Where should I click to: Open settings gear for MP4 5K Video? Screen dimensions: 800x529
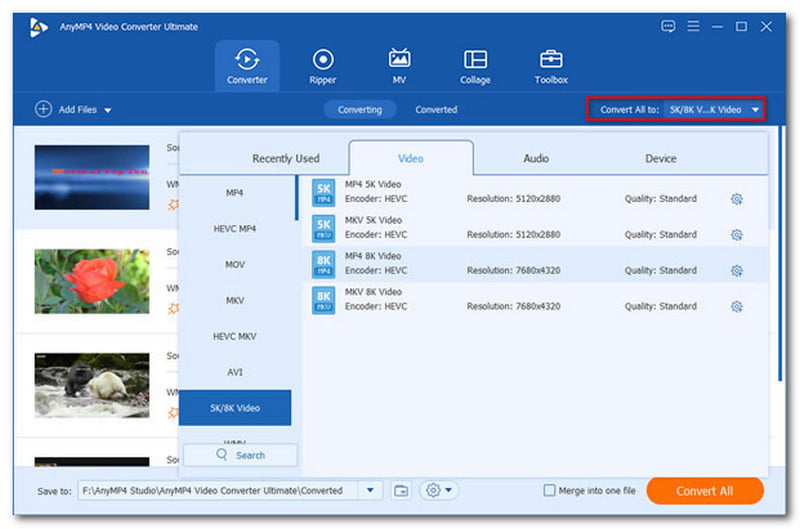point(737,199)
